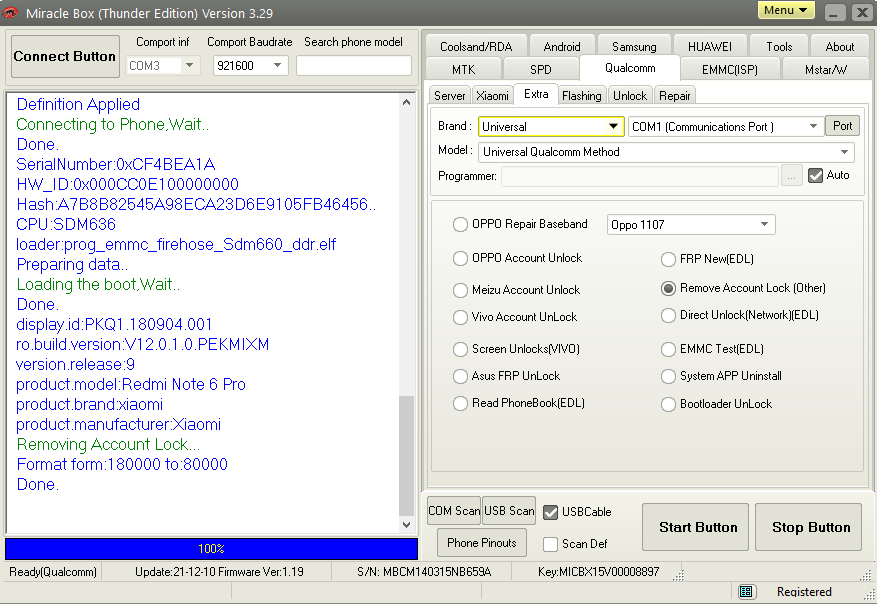Switch to the Mstar/W tab
877x604 pixels.
coord(826,69)
